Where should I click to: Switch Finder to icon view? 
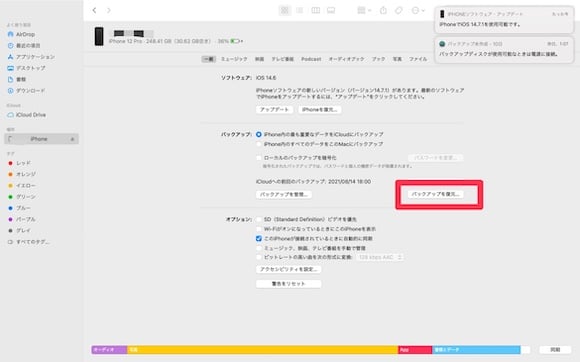pos(284,10)
